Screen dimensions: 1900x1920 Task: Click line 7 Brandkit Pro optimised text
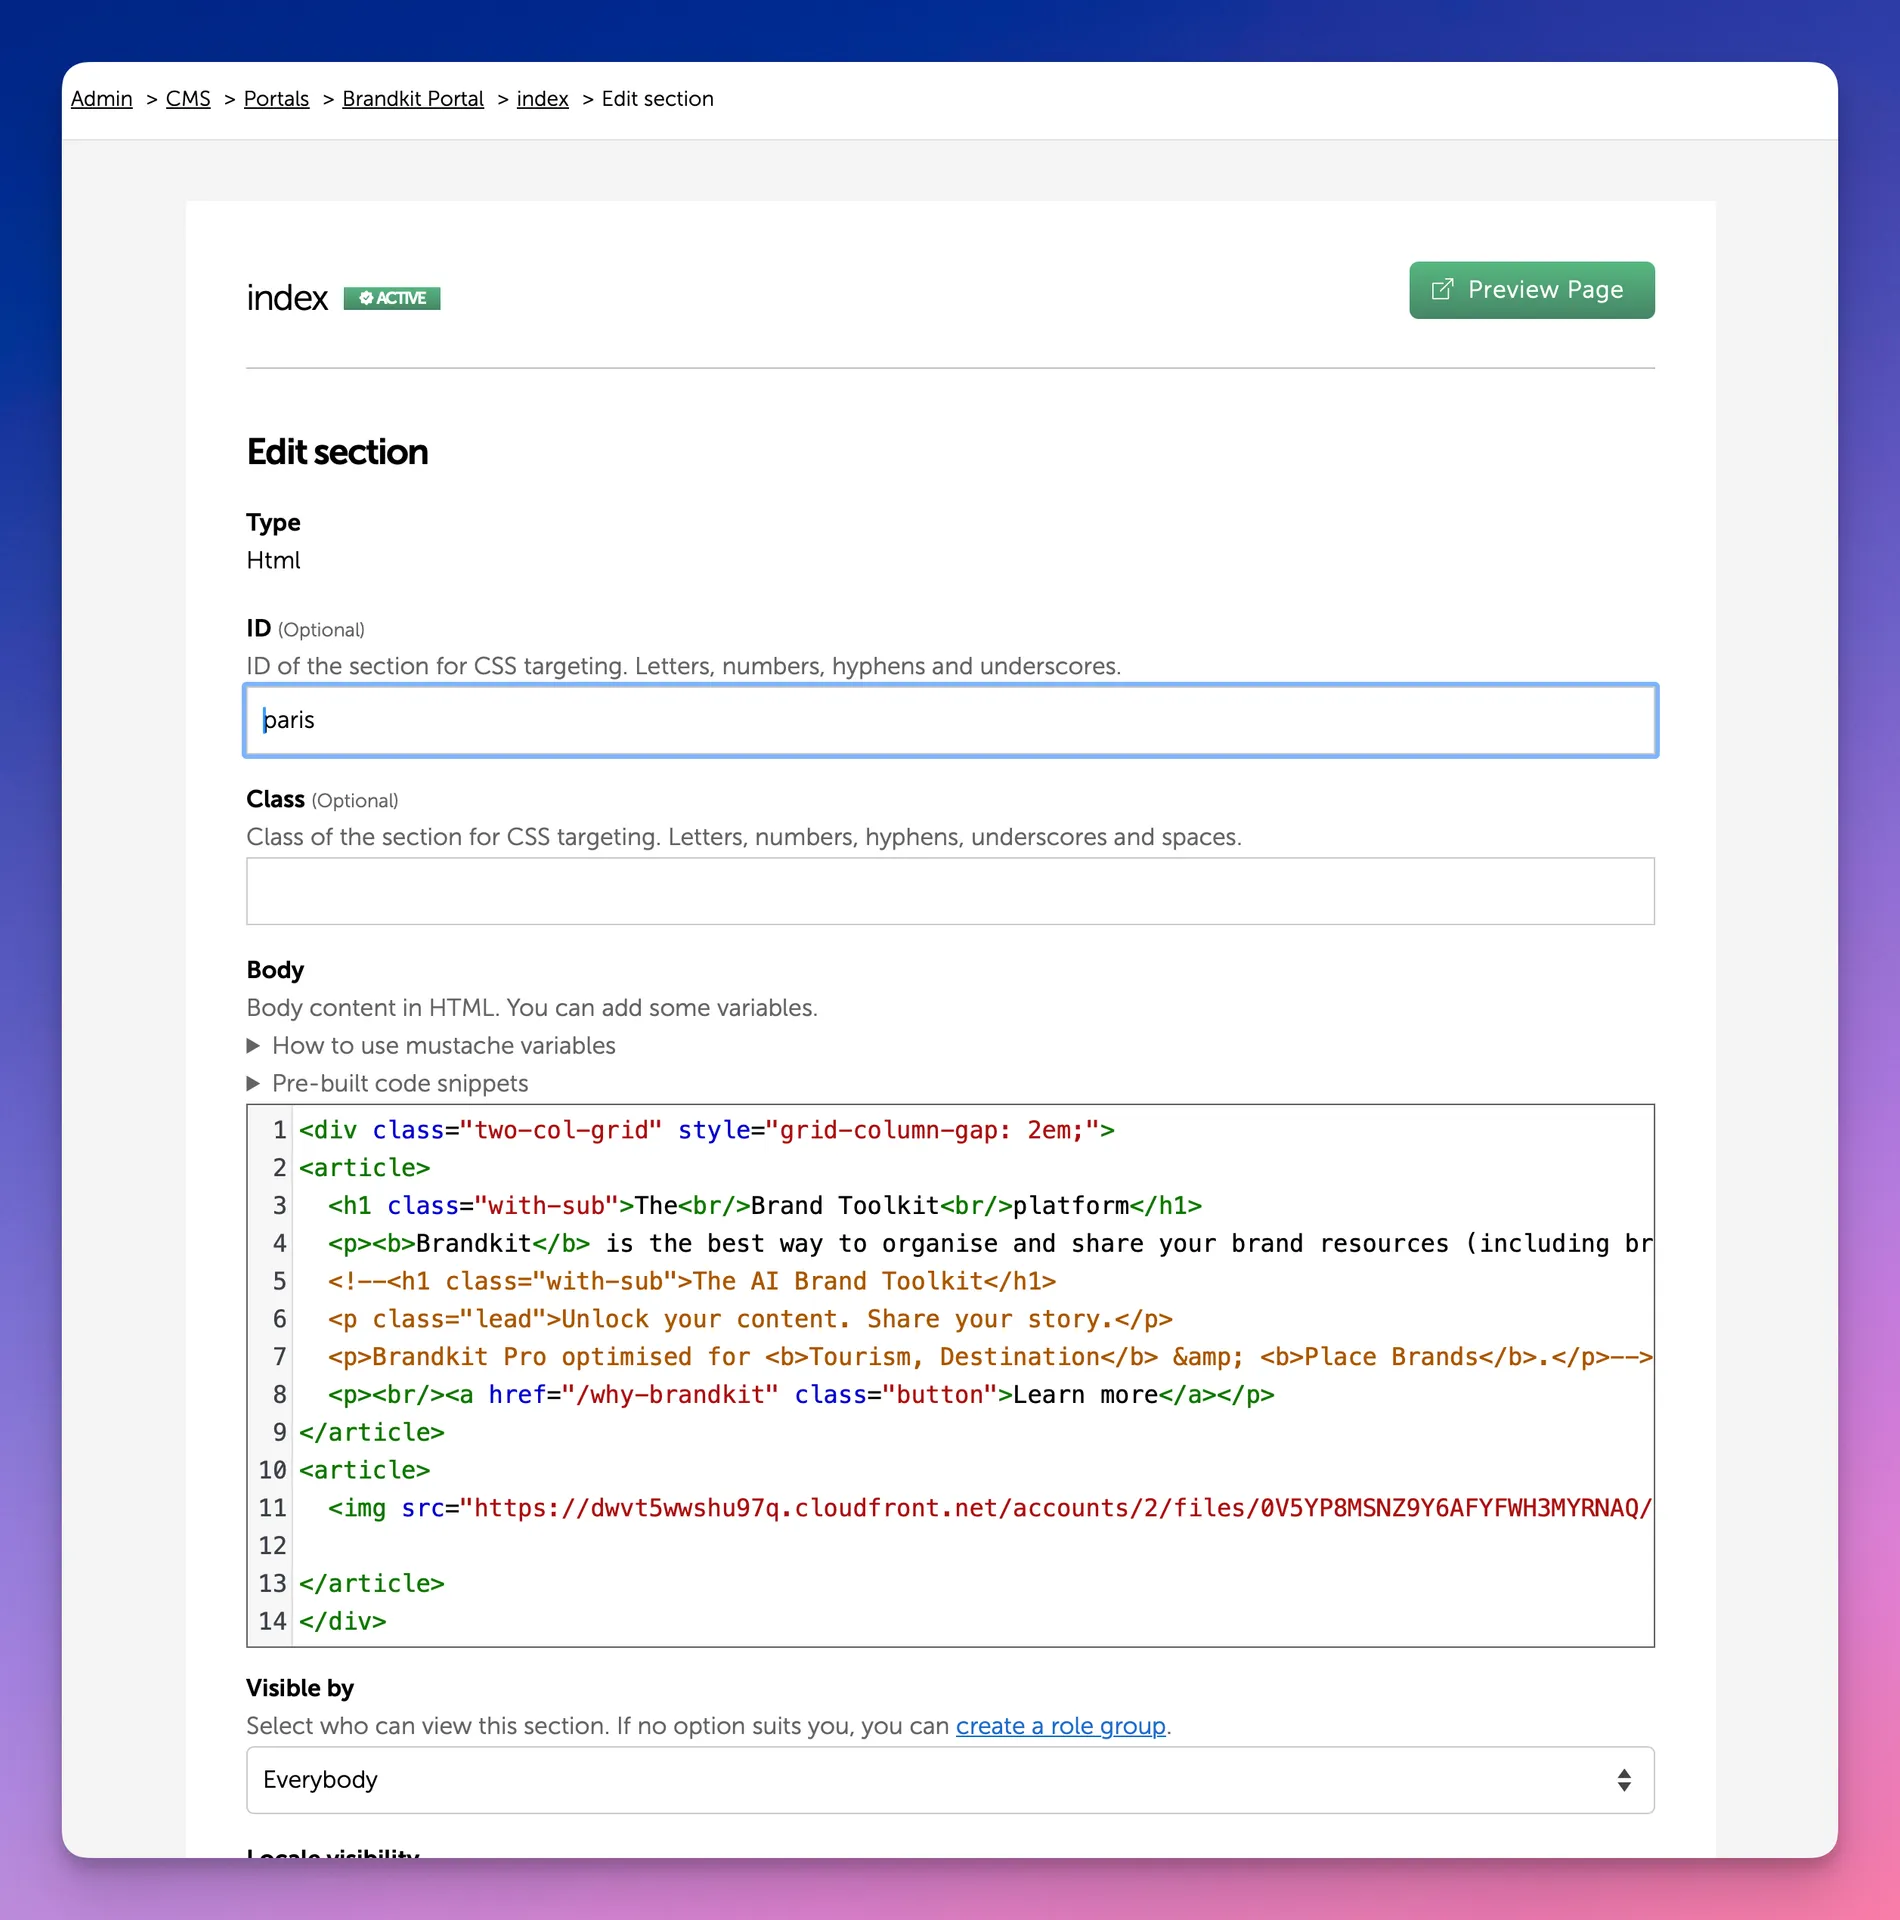(990, 1357)
